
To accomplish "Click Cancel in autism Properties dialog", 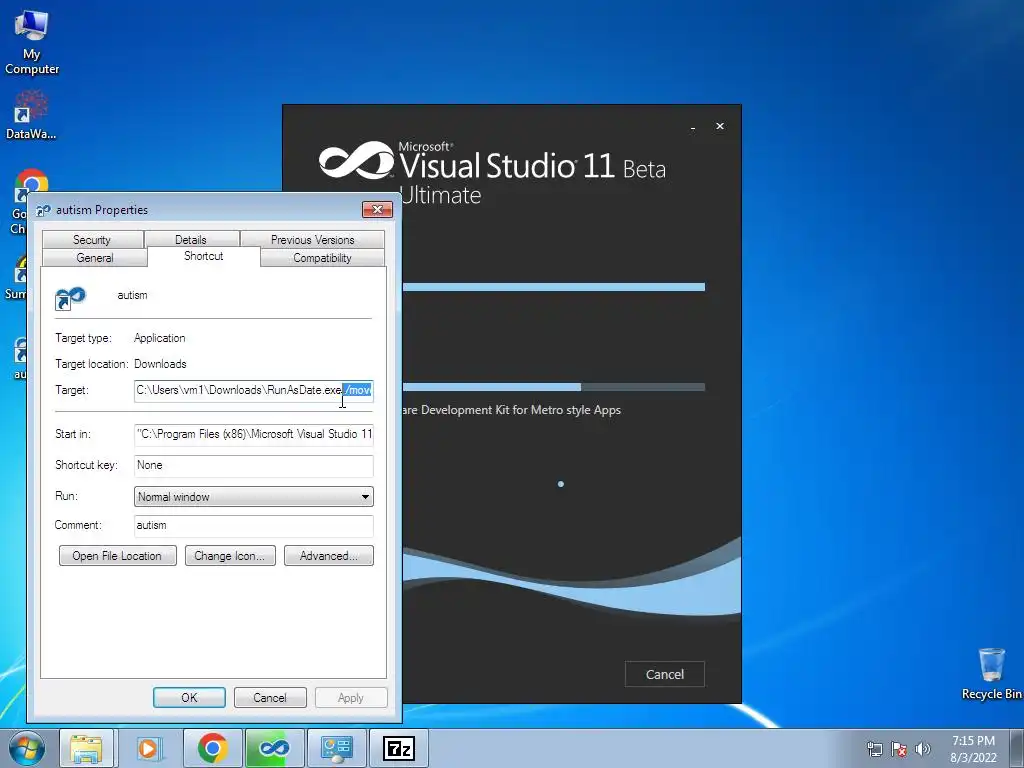I will [270, 697].
